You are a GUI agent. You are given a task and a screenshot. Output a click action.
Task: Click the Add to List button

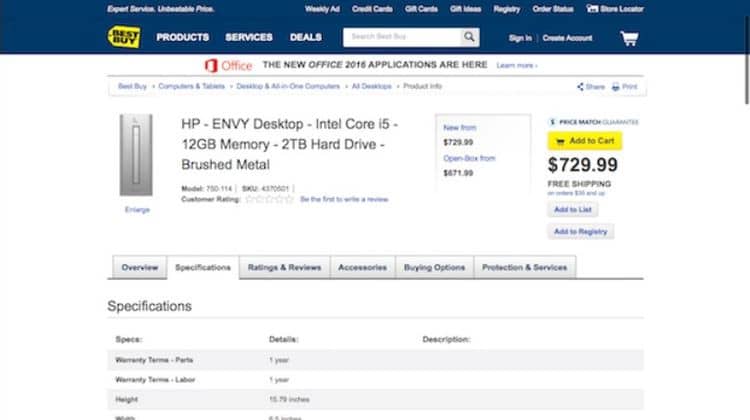pyautogui.click(x=573, y=210)
